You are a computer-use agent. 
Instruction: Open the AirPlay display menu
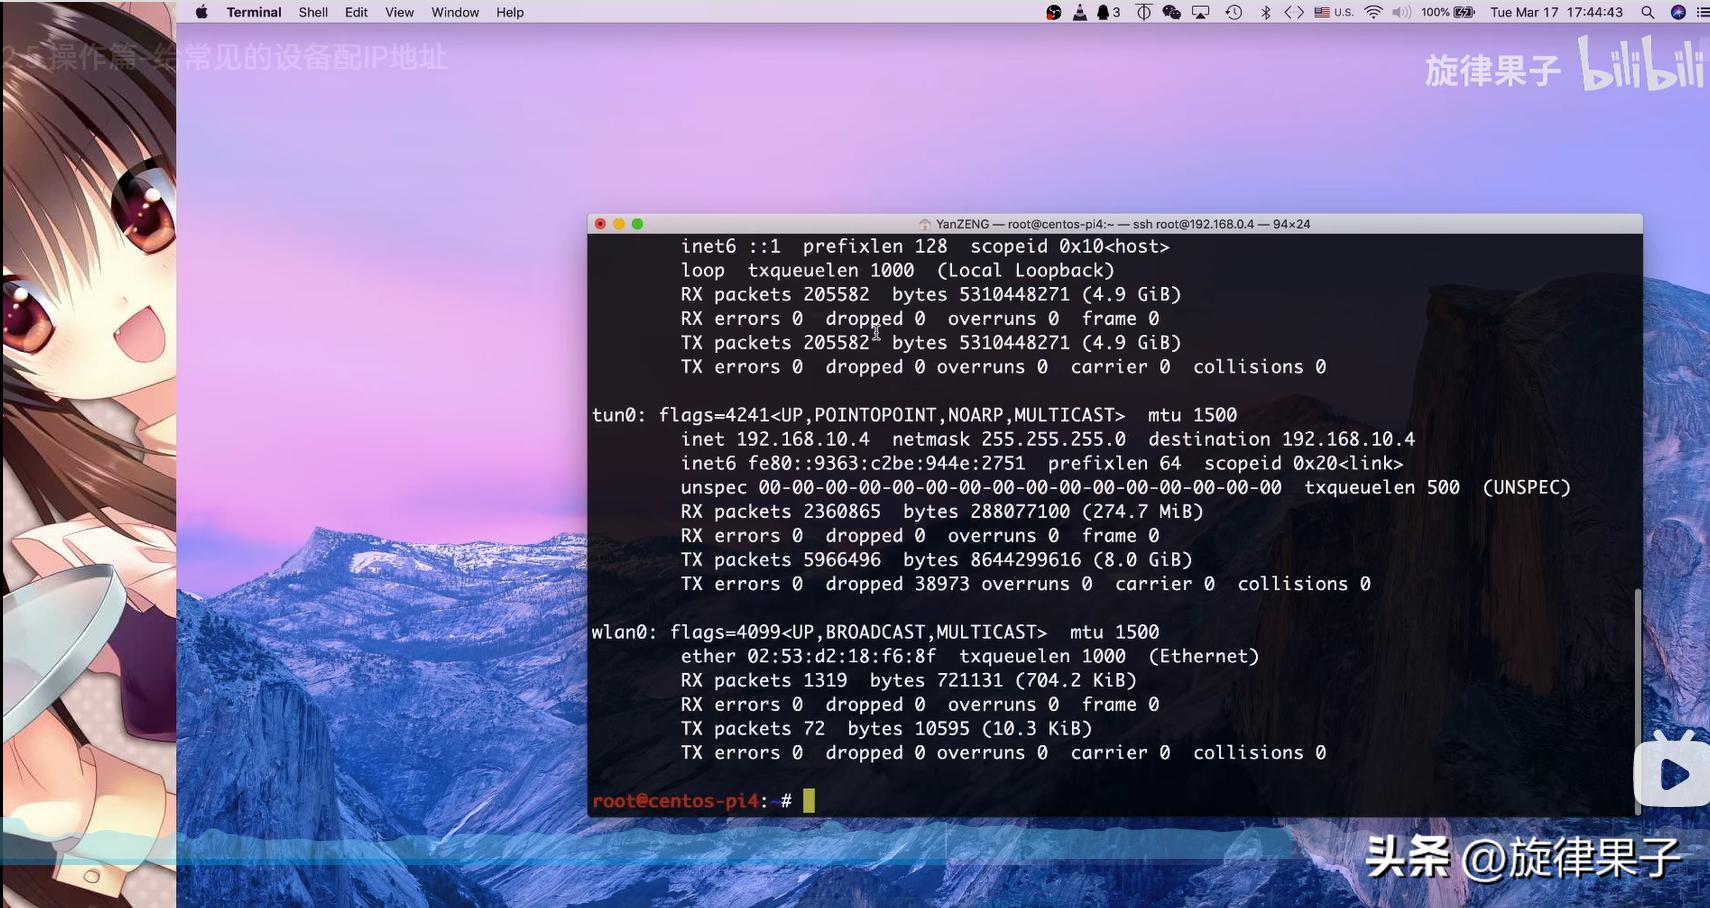click(x=1200, y=12)
